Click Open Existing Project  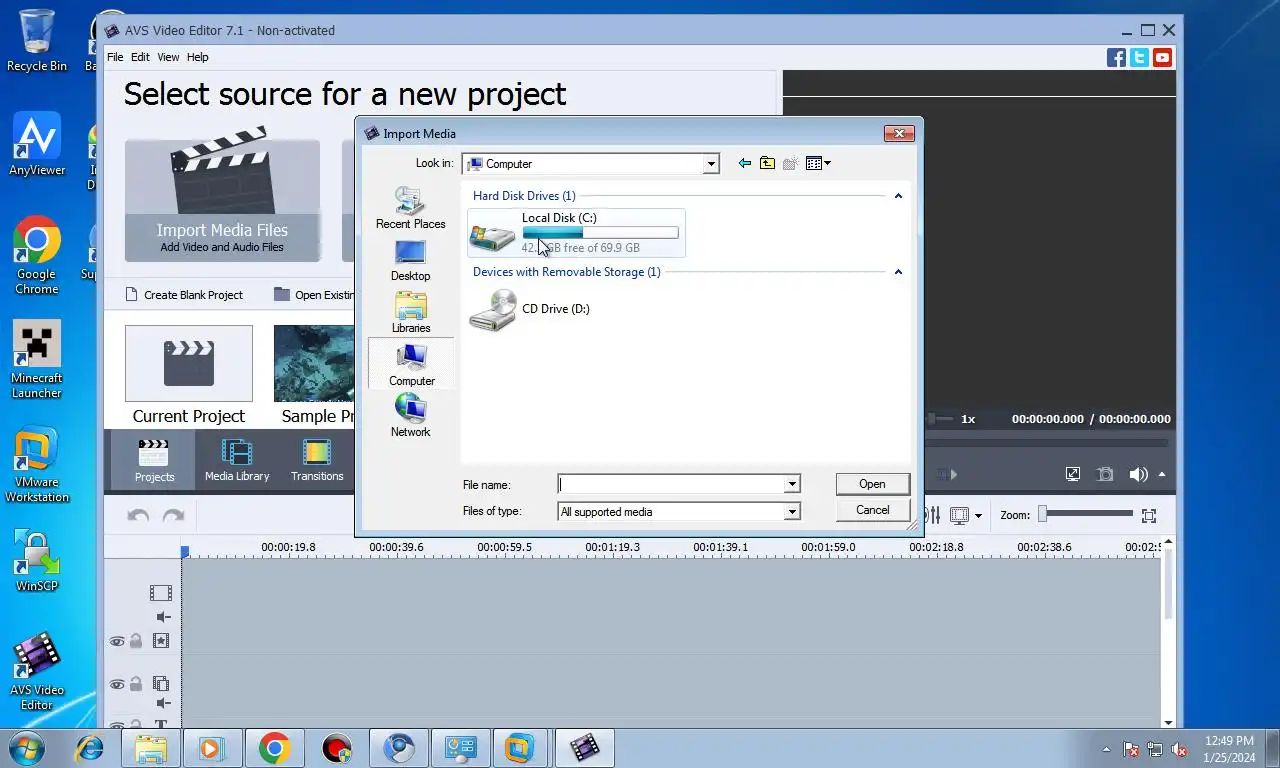314,295
